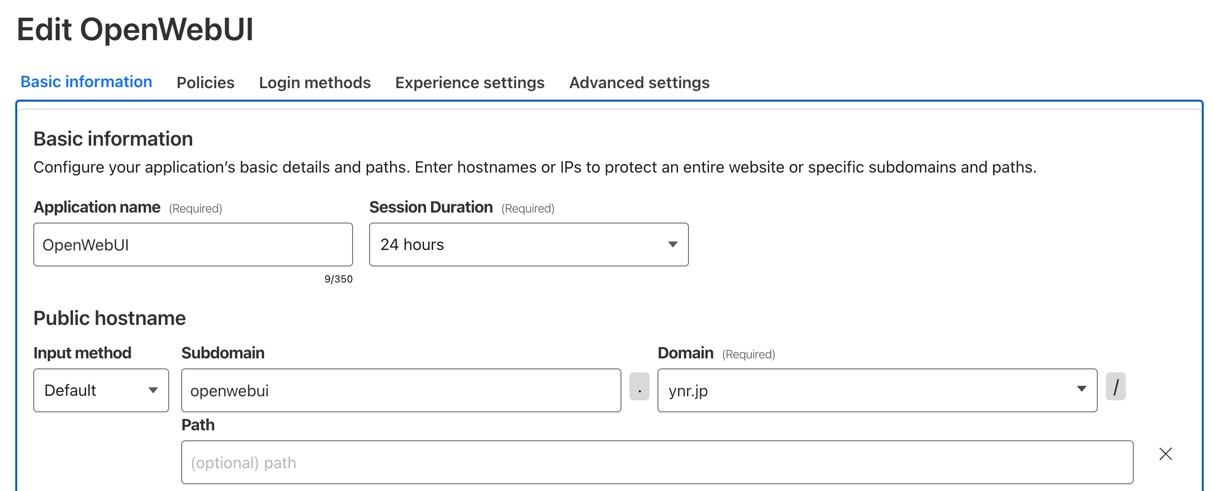Click the slash separator after Domain dropdown
The width and height of the screenshot is (1213, 491).
coord(1116,387)
